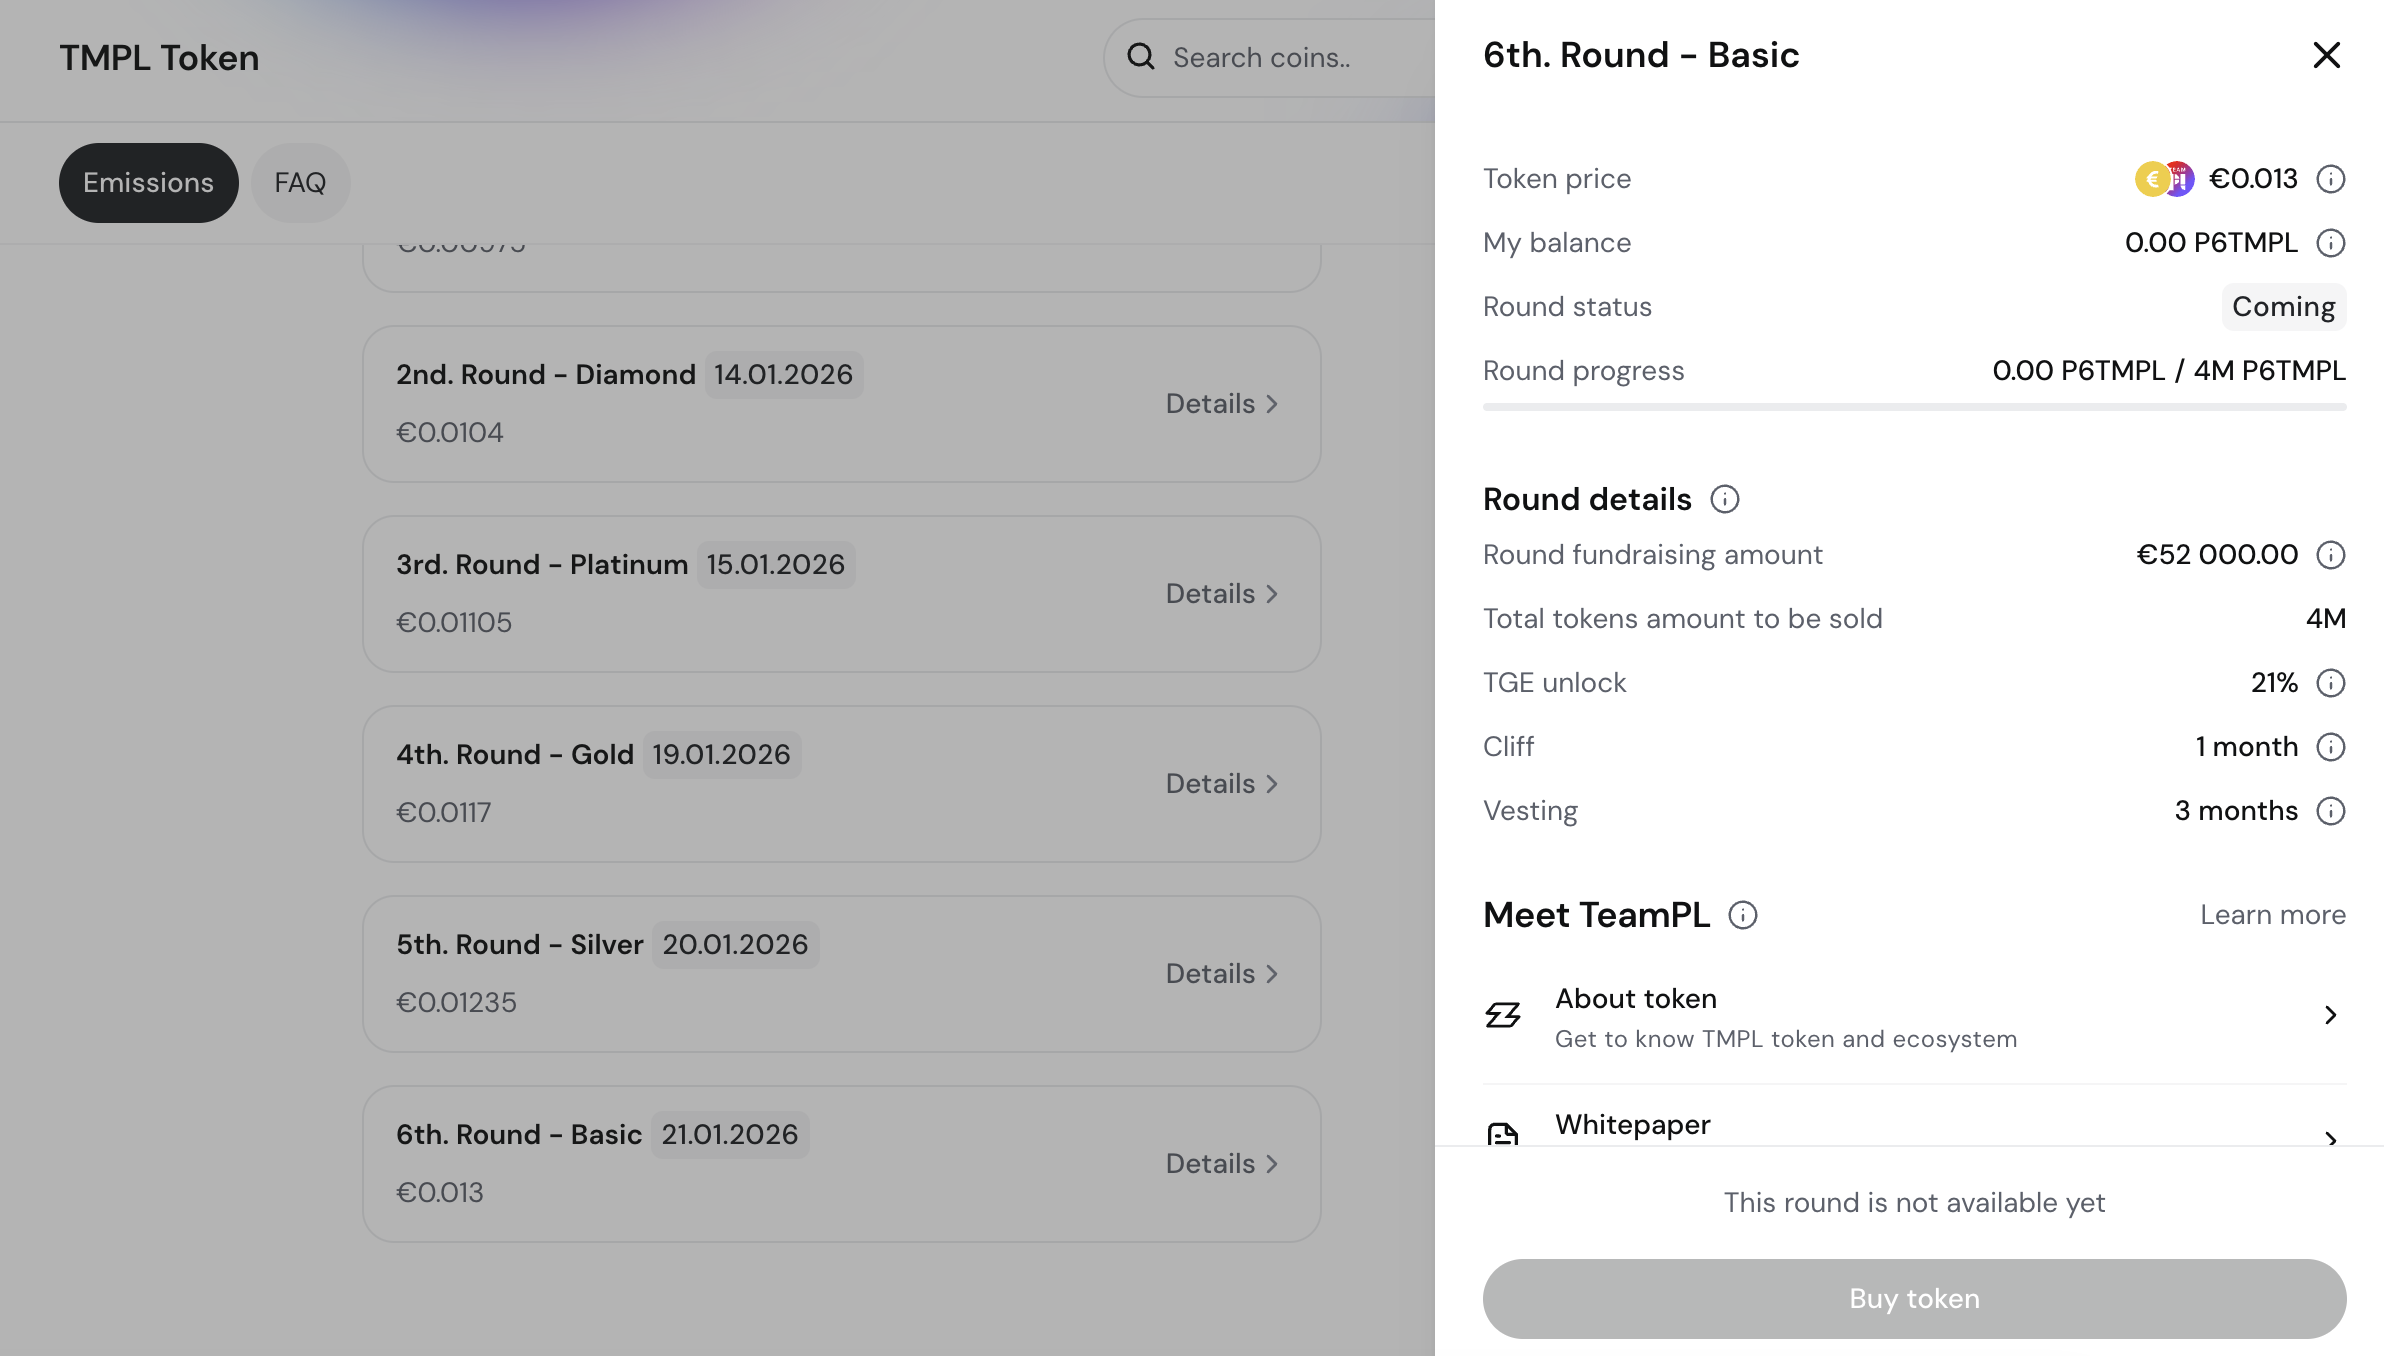Viewport: 2384px width, 1356px height.
Task: Select the Whitepaper document icon
Action: tap(1502, 1133)
